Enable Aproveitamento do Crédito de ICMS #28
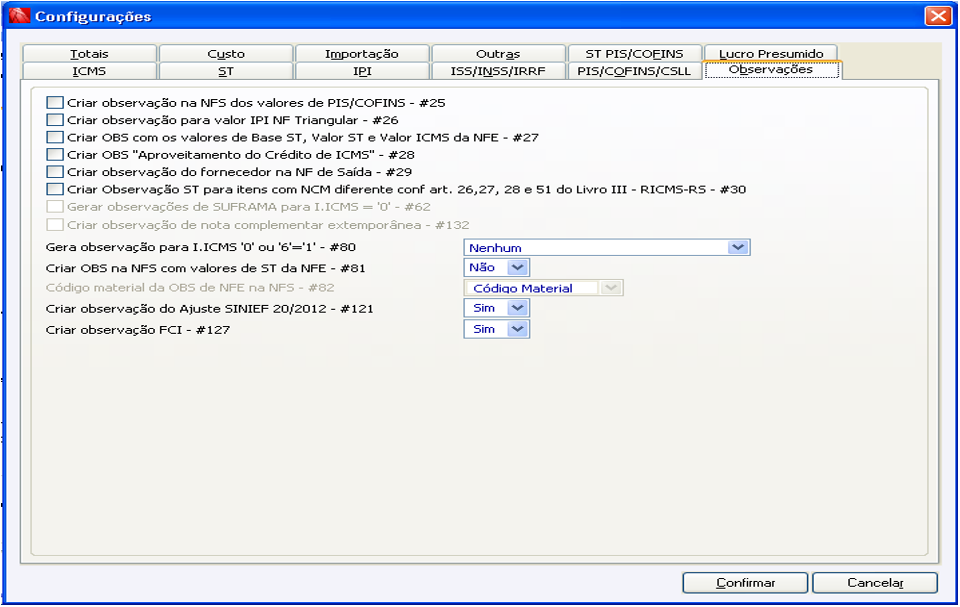Viewport: 960px width, 607px height. (55, 154)
